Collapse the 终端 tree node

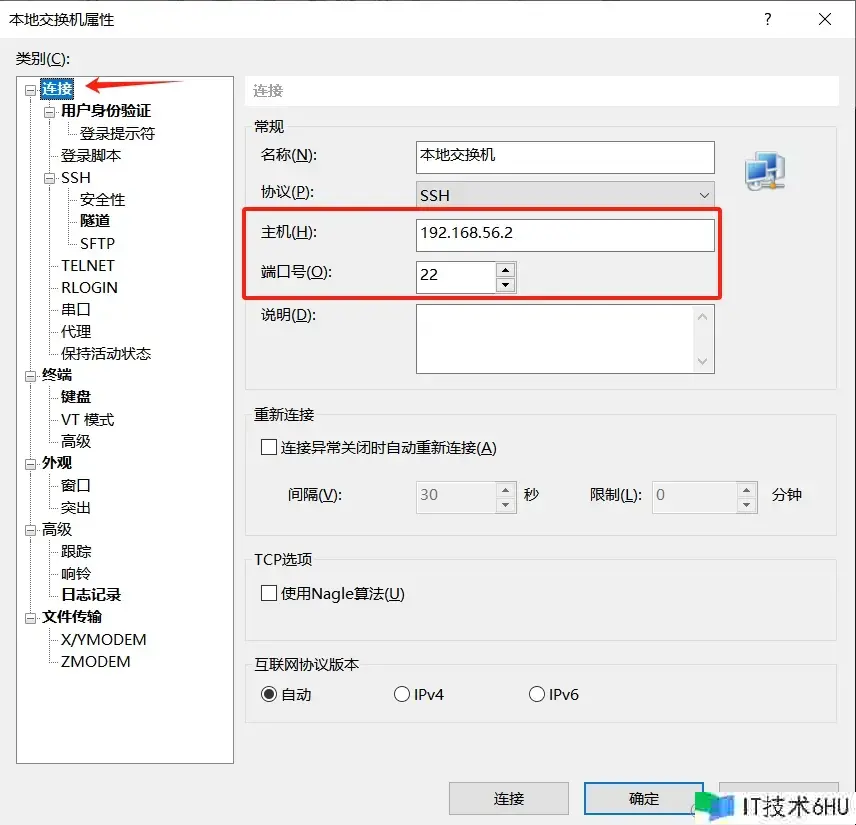coord(31,376)
